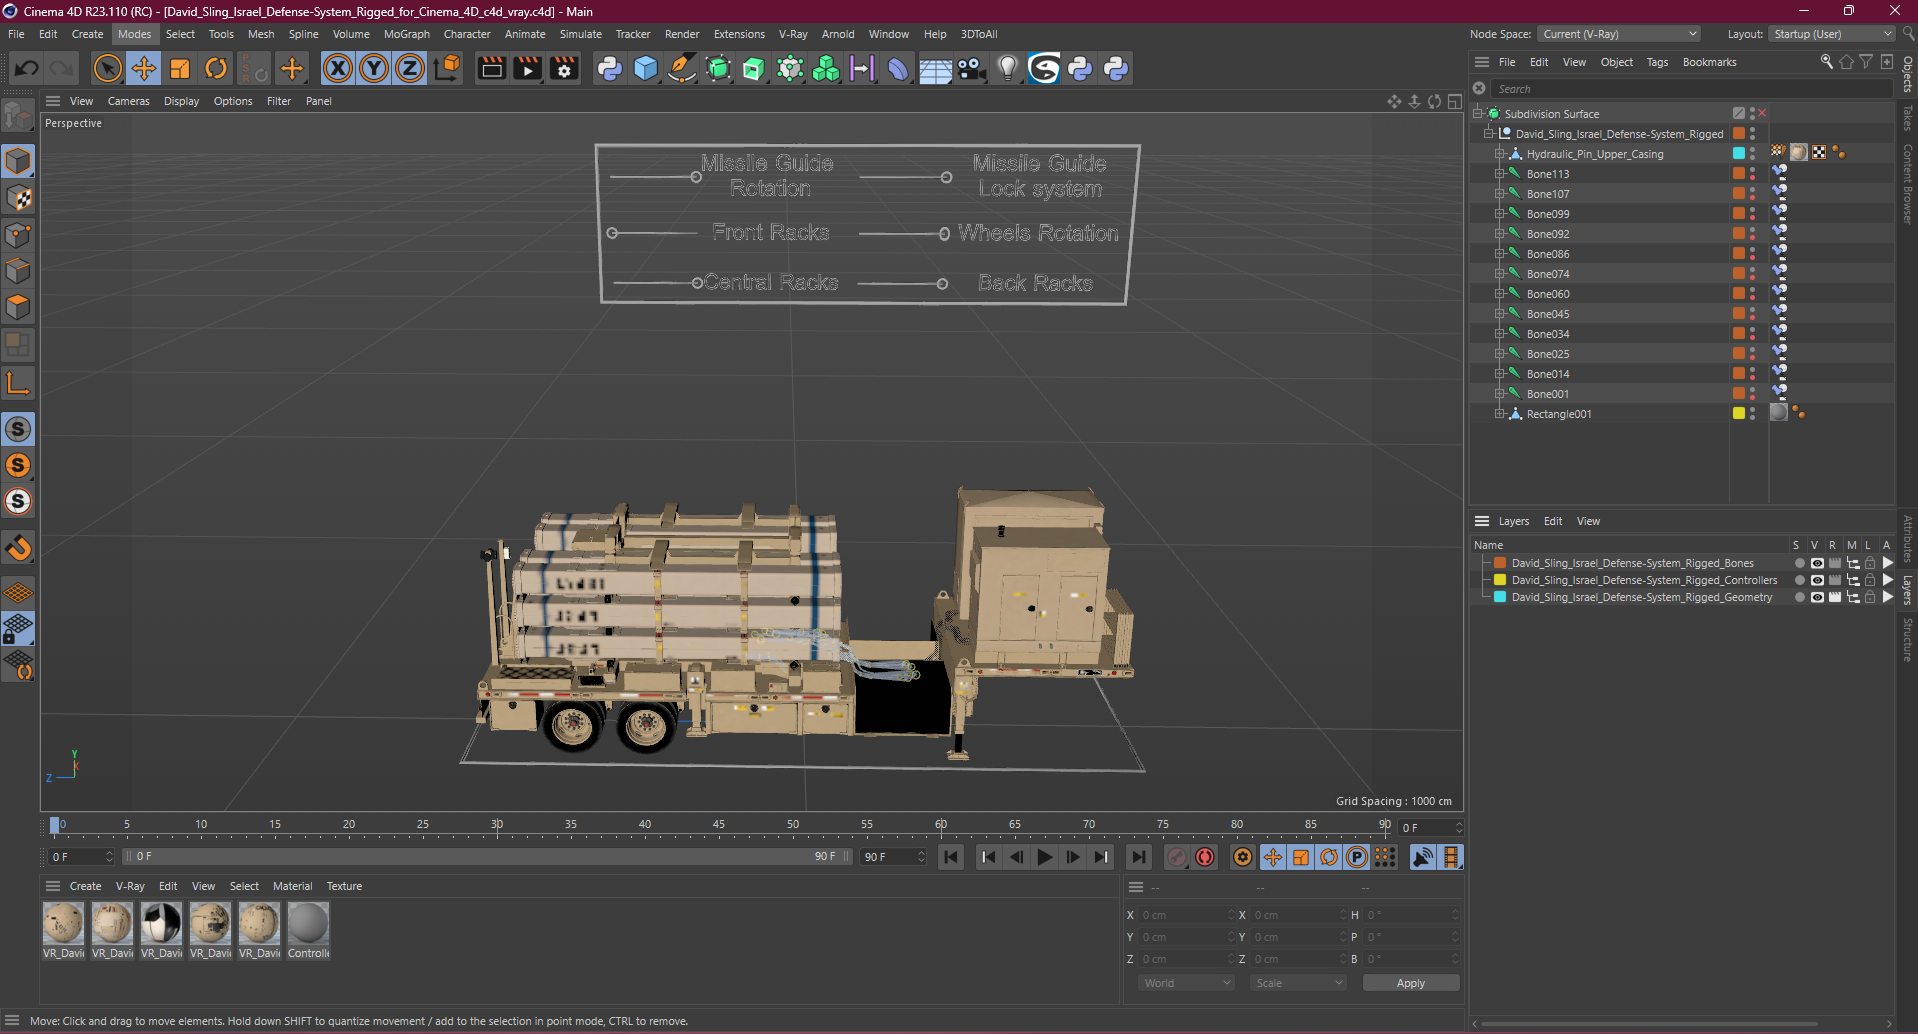Viewport: 1918px width, 1034px height.
Task: Add a Cube primitive object
Action: [646, 68]
